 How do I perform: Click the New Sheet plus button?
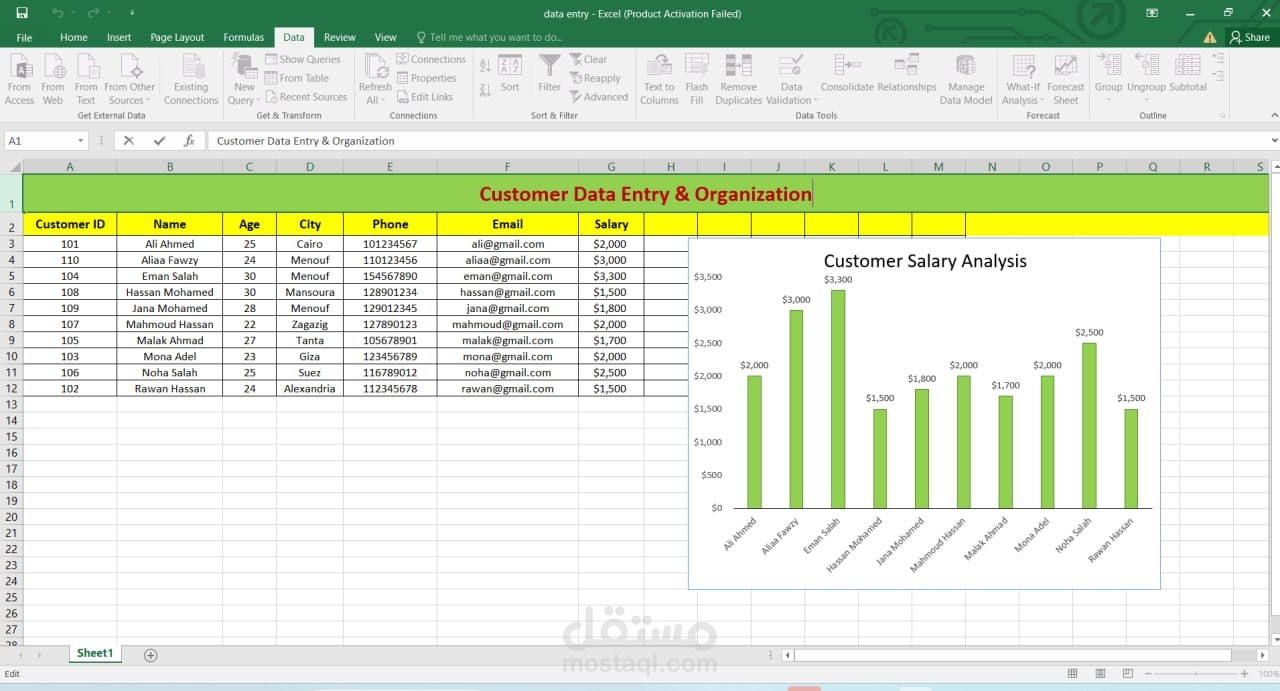point(150,654)
